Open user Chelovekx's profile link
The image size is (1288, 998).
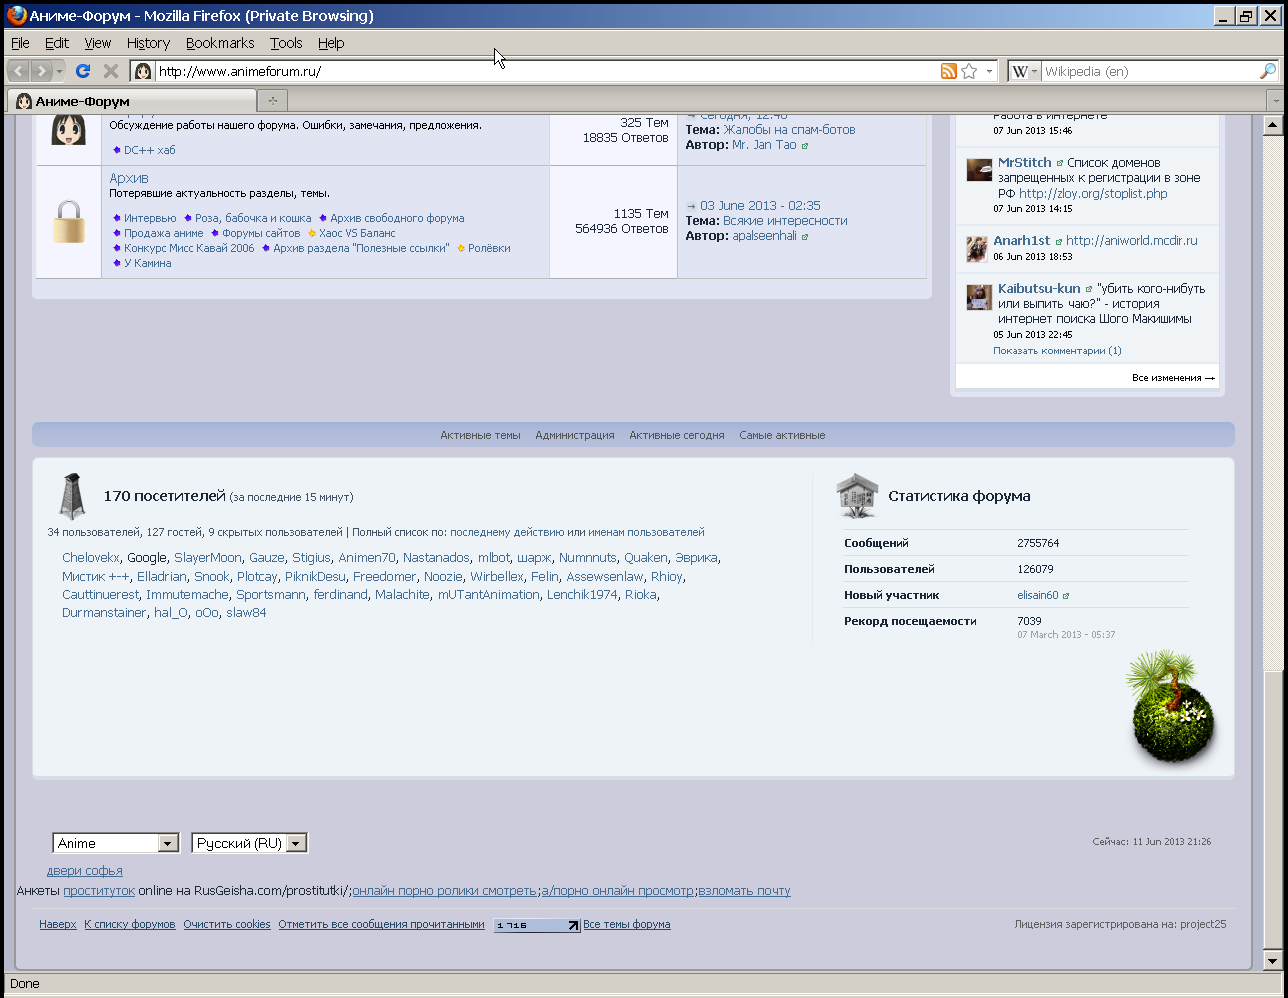pyautogui.click(x=91, y=558)
